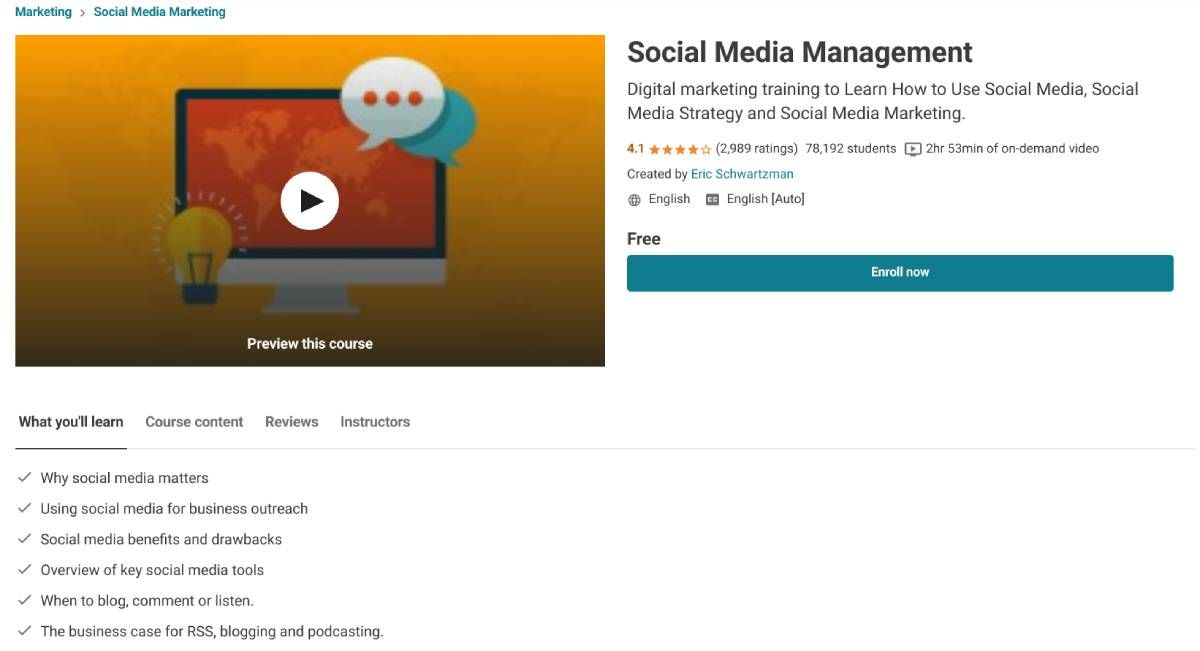
Task: Open instructor Eric Schwartzman's profile
Action: click(742, 174)
